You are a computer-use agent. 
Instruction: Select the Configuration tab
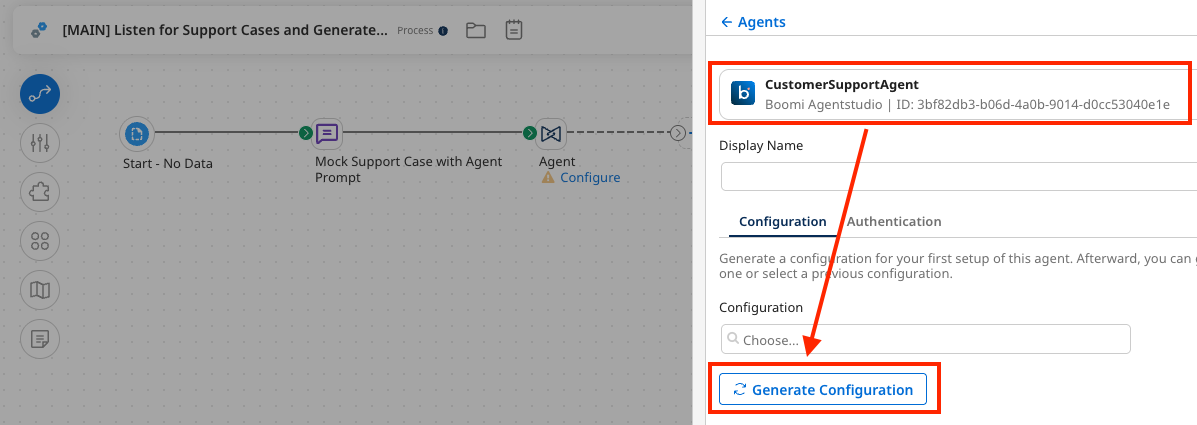tap(782, 221)
